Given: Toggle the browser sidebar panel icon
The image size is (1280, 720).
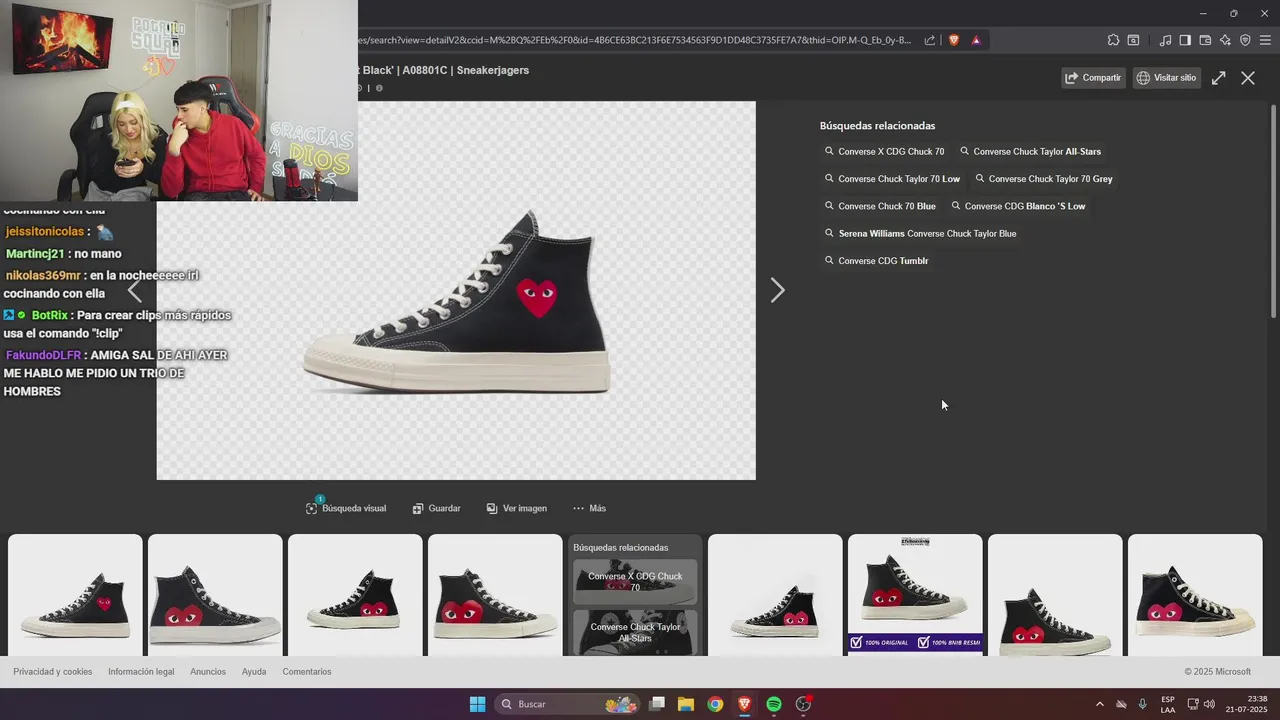Looking at the screenshot, I should point(1185,40).
